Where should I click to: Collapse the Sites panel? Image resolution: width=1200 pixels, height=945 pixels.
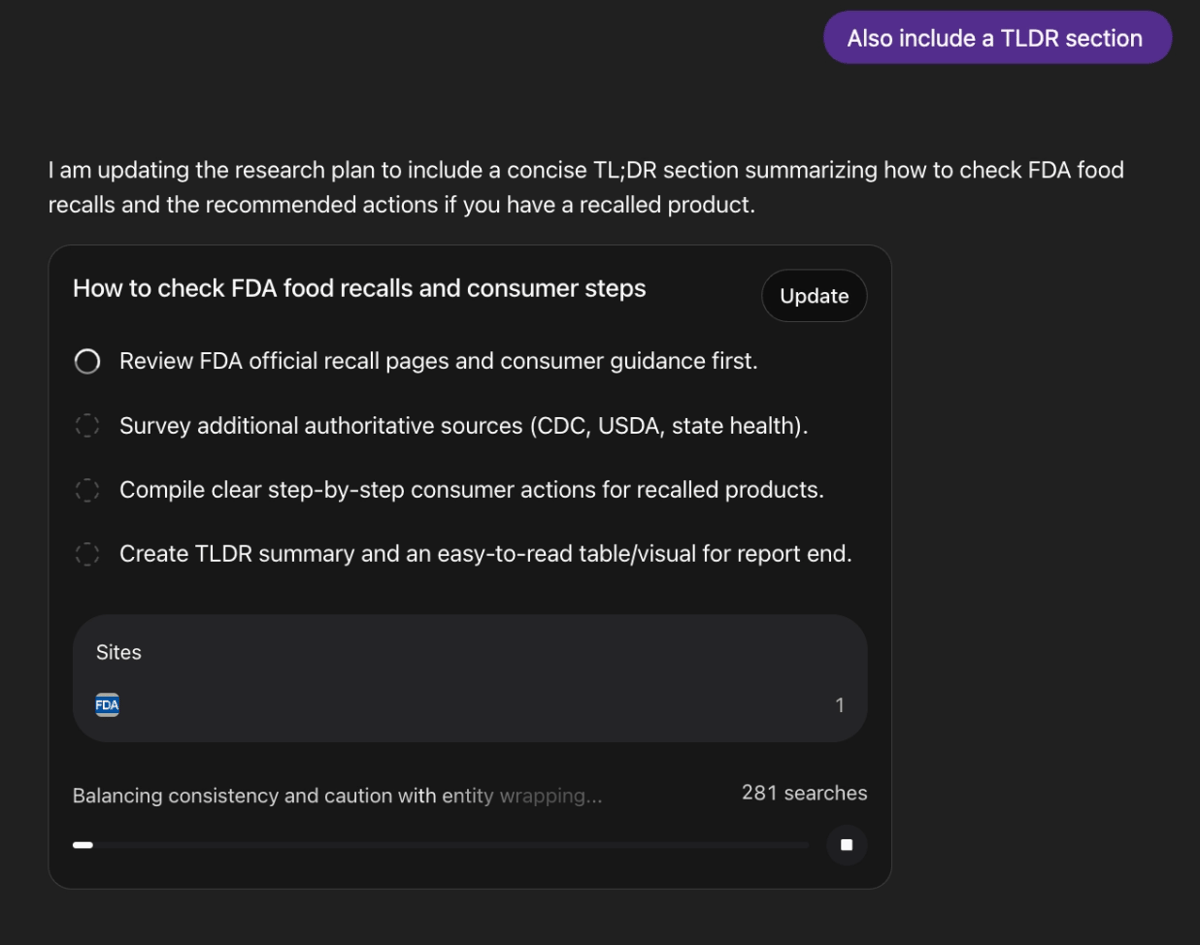point(118,652)
